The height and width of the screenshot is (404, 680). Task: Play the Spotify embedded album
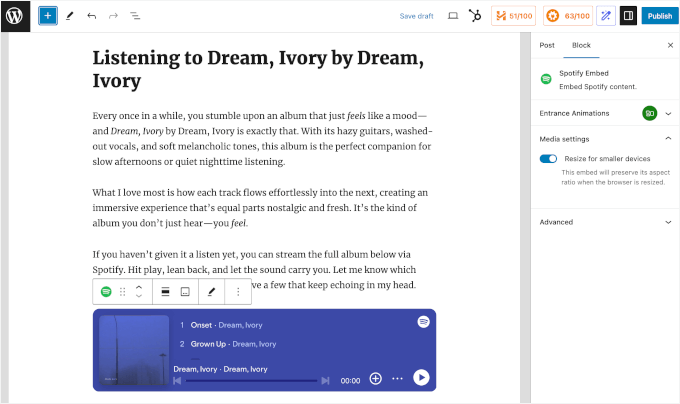(421, 378)
